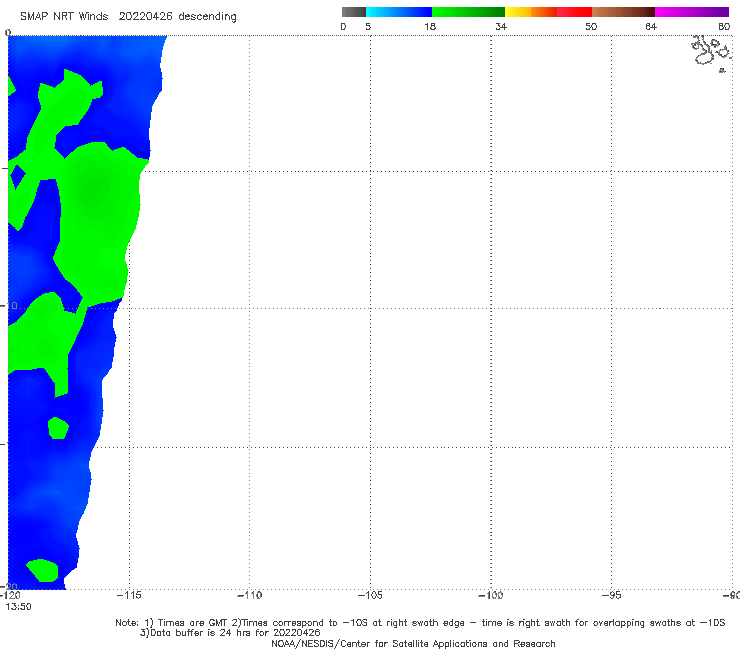This screenshot has height=650, width=740.
Task: Click the color scale label '64'
Action: (x=651, y=26)
